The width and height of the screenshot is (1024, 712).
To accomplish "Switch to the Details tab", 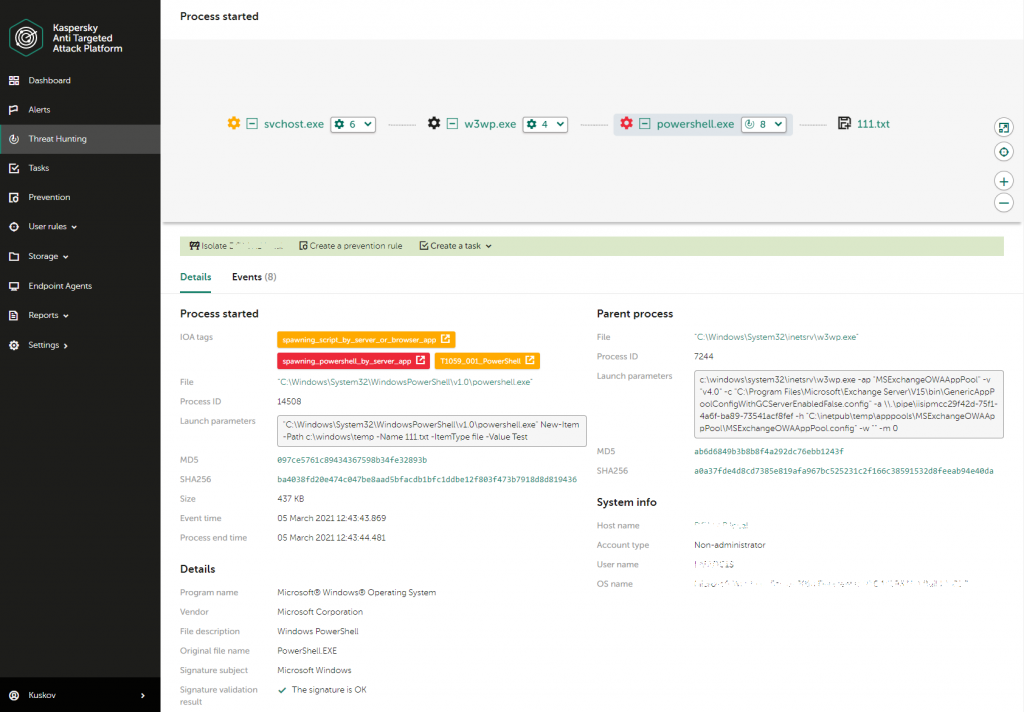I will click(195, 277).
